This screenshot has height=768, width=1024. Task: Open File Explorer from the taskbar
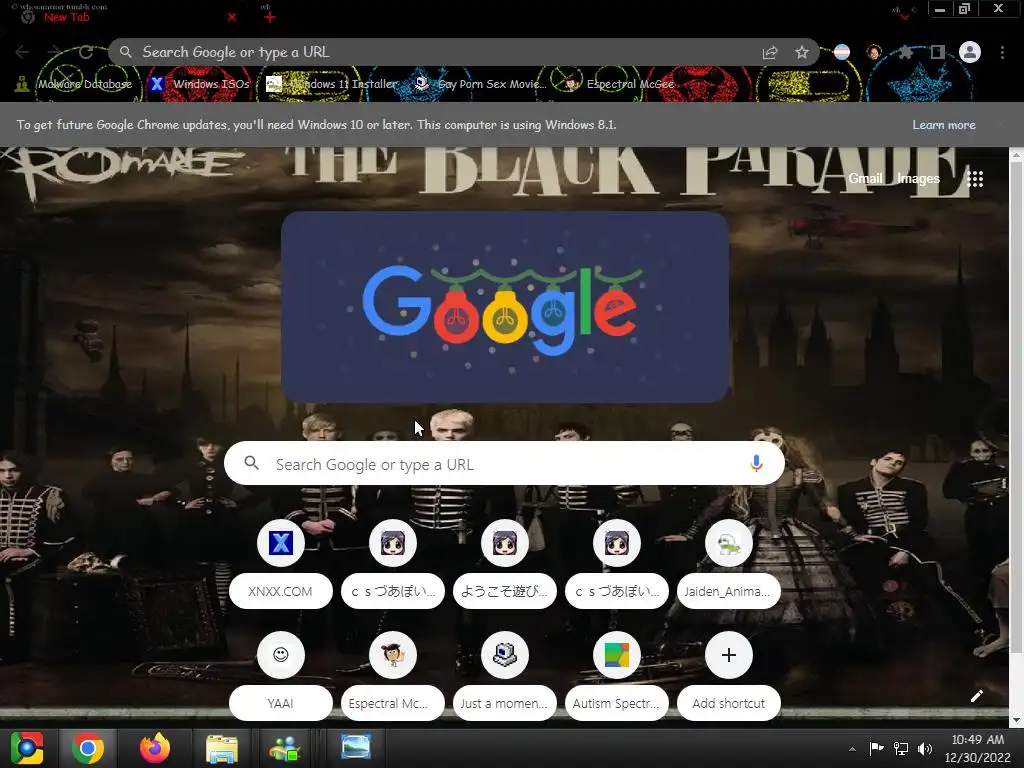coord(222,748)
